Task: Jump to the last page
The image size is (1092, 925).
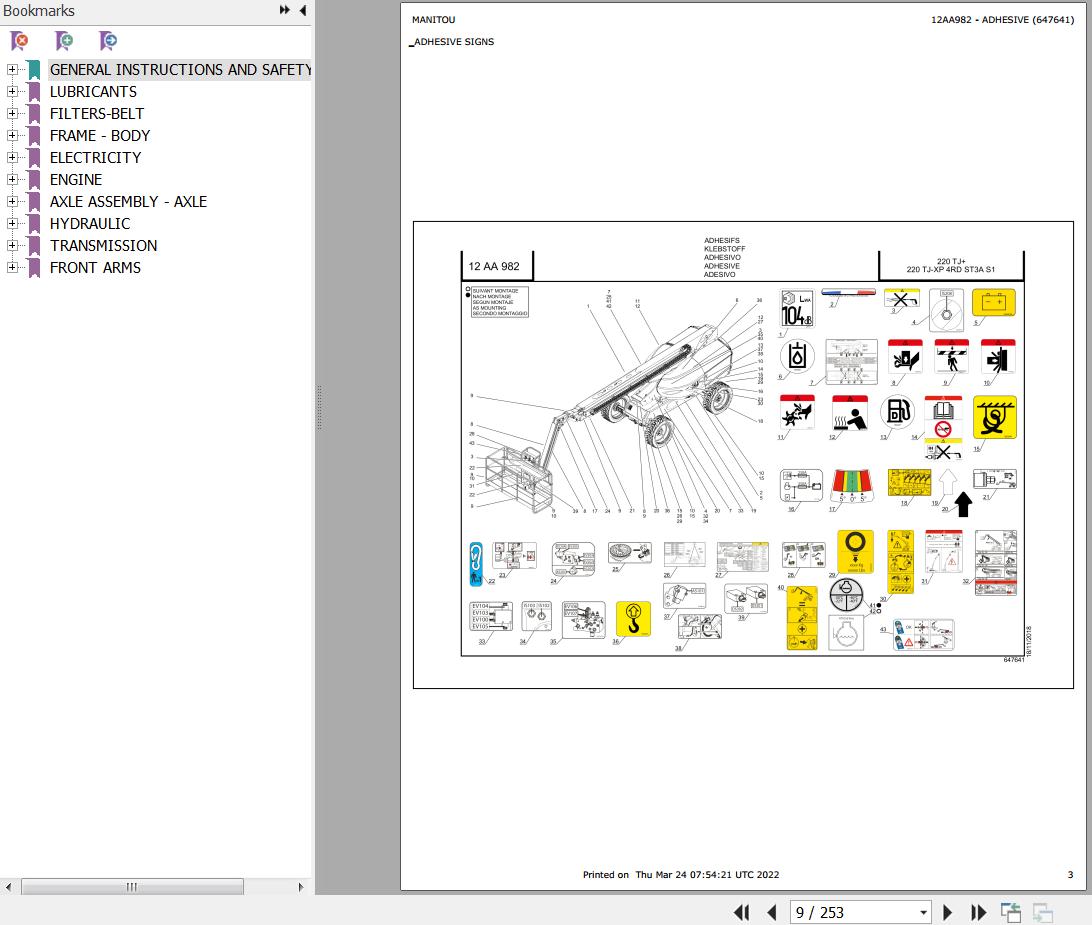Action: [978, 912]
